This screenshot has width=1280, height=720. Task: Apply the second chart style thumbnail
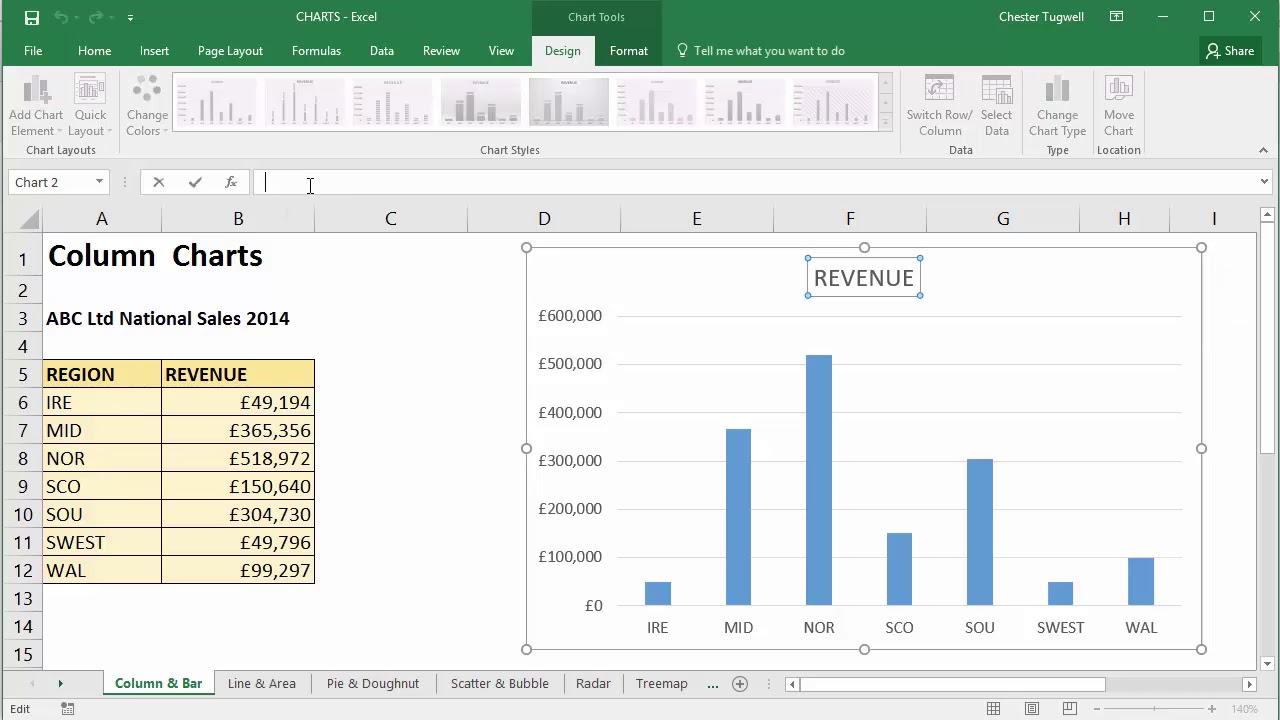(x=304, y=101)
